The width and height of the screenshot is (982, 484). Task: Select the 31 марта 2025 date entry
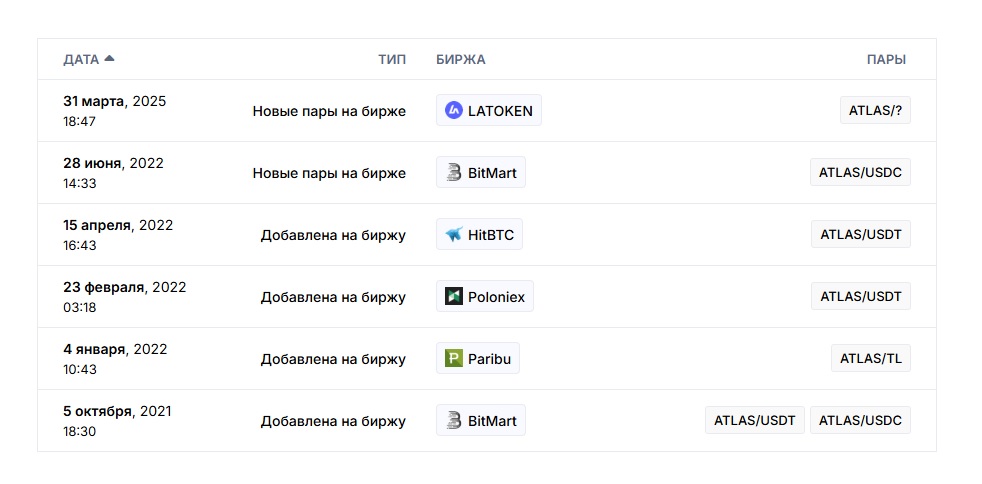115,101
